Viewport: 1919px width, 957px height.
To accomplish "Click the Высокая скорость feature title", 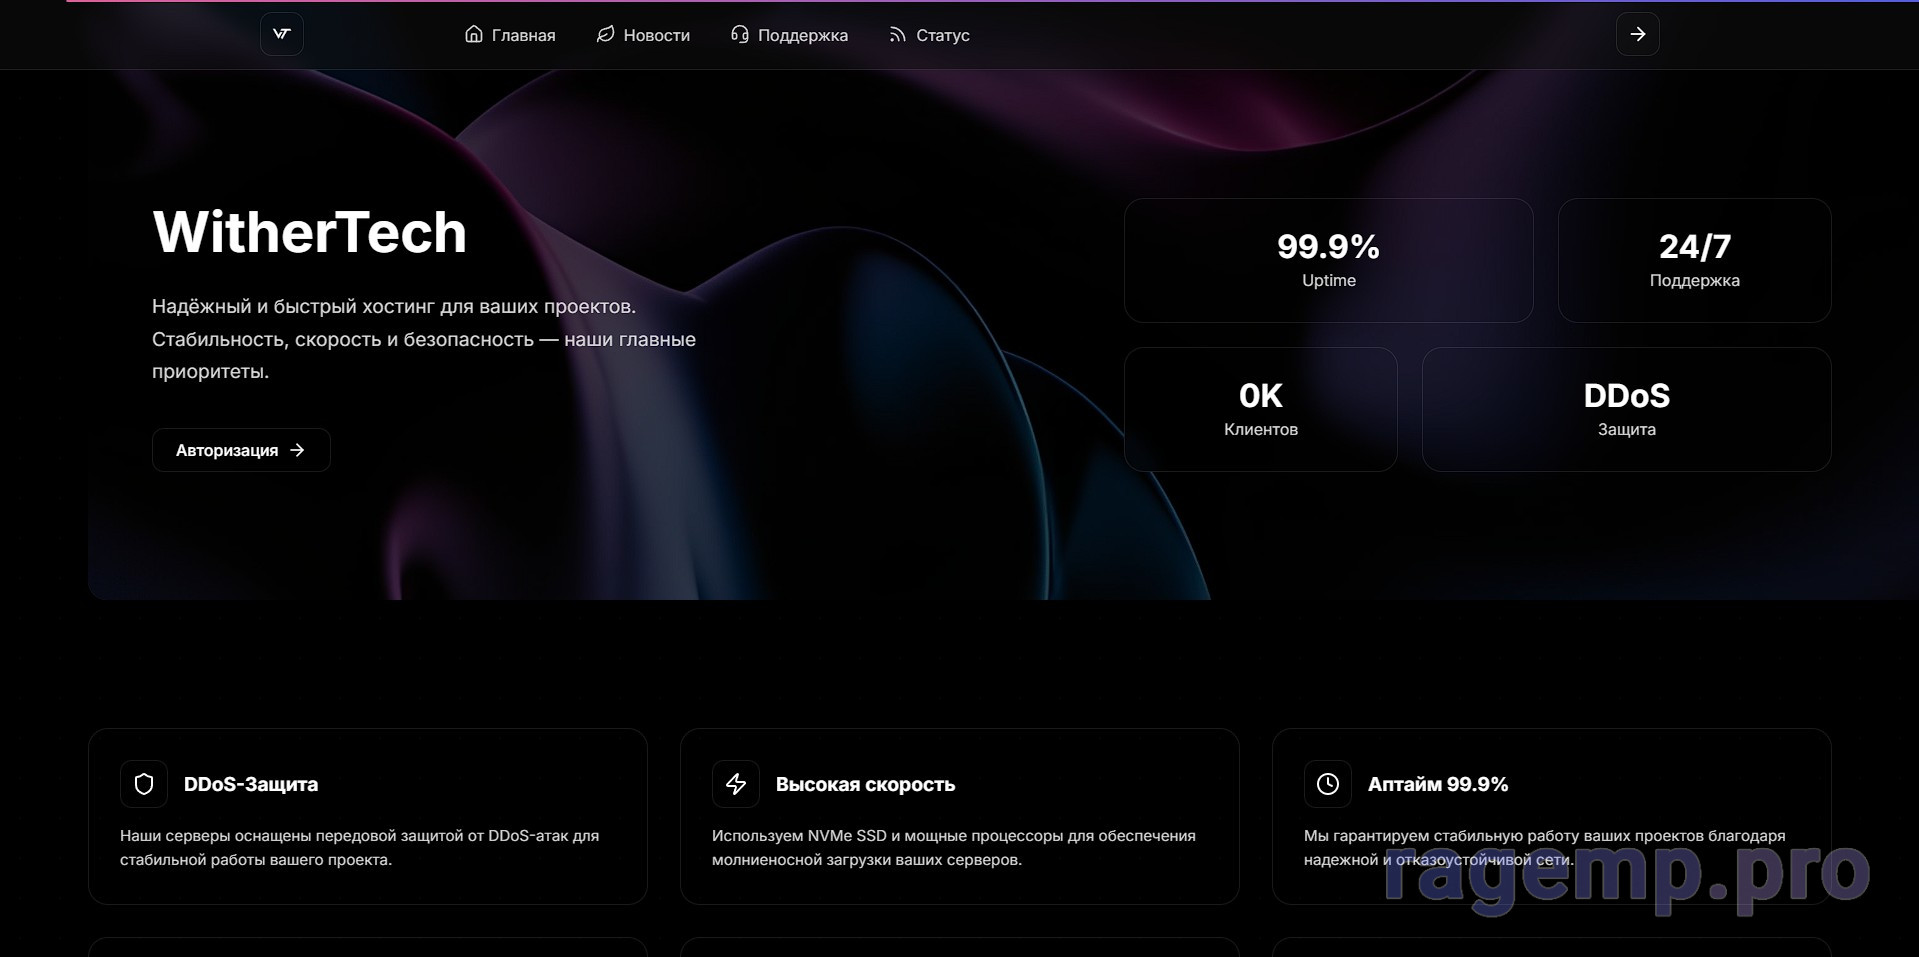I will click(x=865, y=784).
